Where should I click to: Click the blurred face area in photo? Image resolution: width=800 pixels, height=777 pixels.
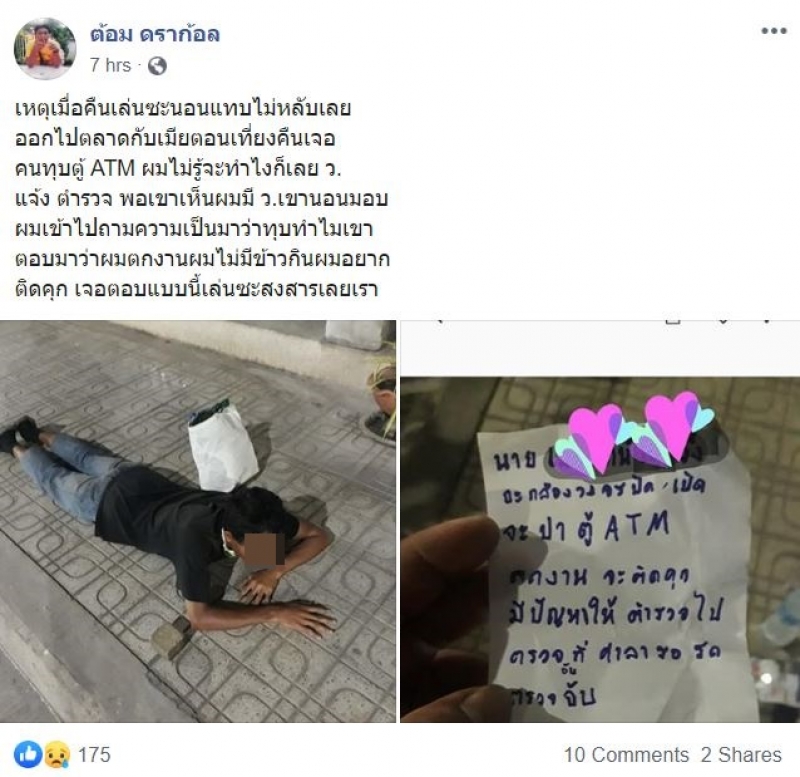[264, 549]
